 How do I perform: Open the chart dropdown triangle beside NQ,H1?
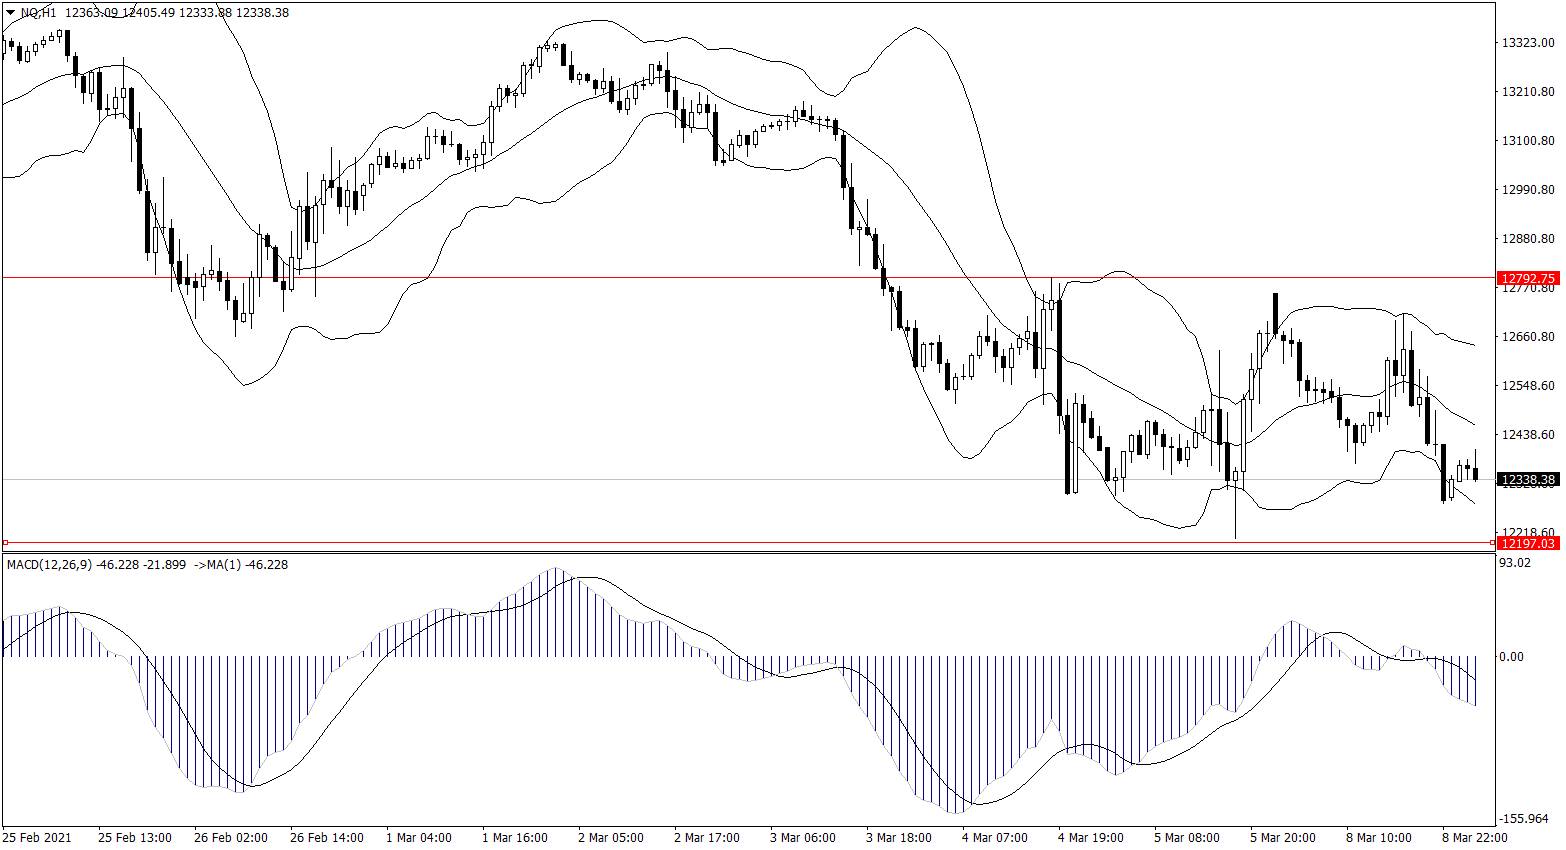pyautogui.click(x=9, y=13)
